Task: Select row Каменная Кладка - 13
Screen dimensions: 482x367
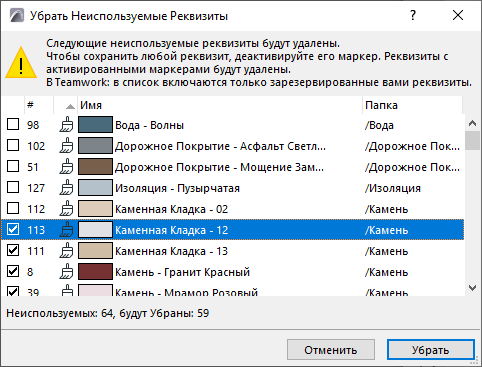Action: point(232,251)
